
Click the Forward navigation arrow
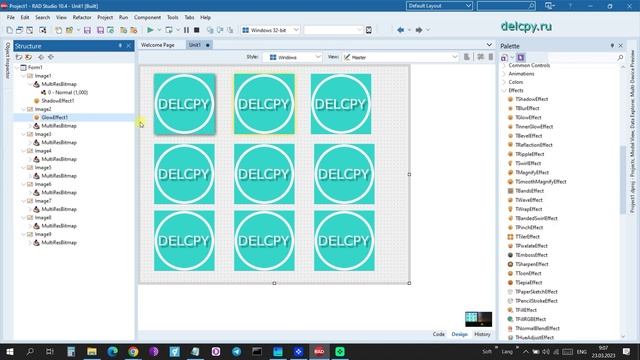pyautogui.click(x=419, y=30)
